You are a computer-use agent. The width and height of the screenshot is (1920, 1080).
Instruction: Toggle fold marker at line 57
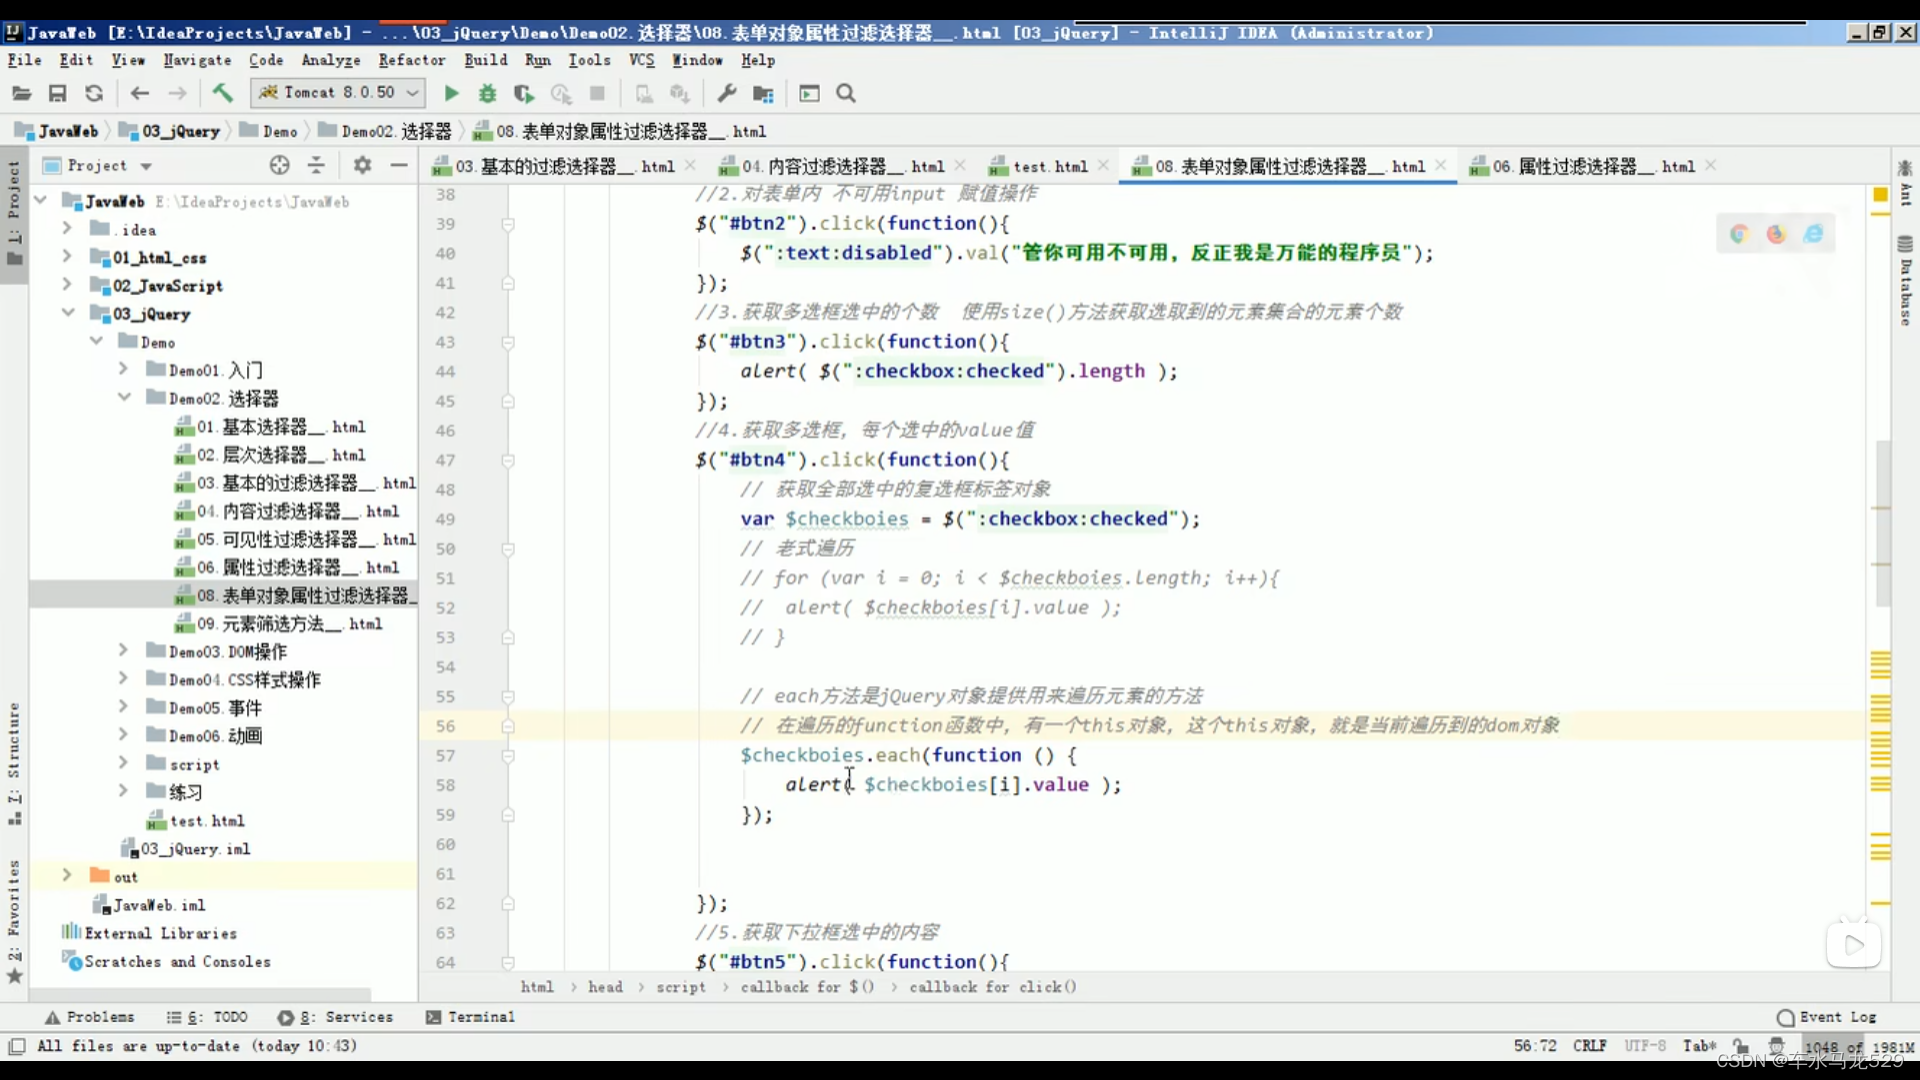pyautogui.click(x=508, y=756)
